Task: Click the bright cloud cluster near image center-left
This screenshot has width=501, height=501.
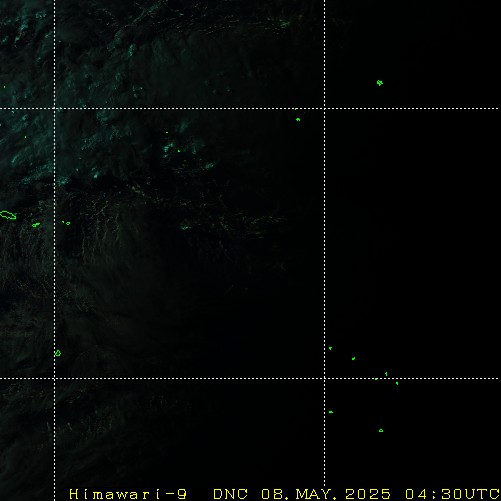Action: (169, 148)
